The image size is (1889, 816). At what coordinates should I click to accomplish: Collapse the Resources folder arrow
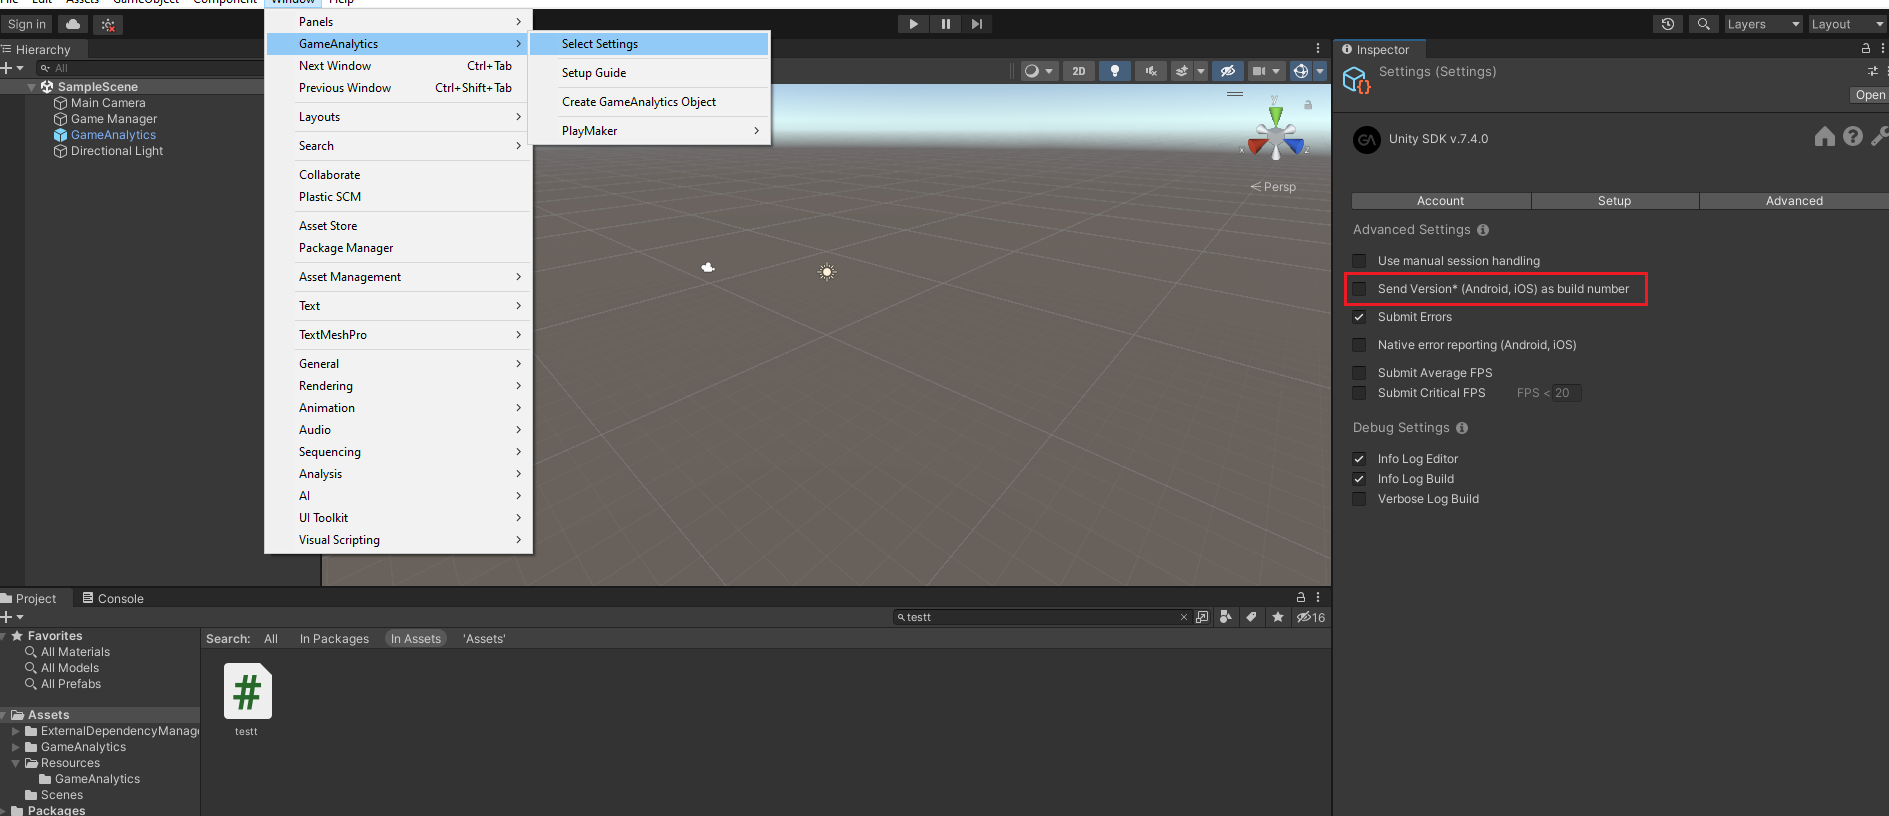click(16, 763)
